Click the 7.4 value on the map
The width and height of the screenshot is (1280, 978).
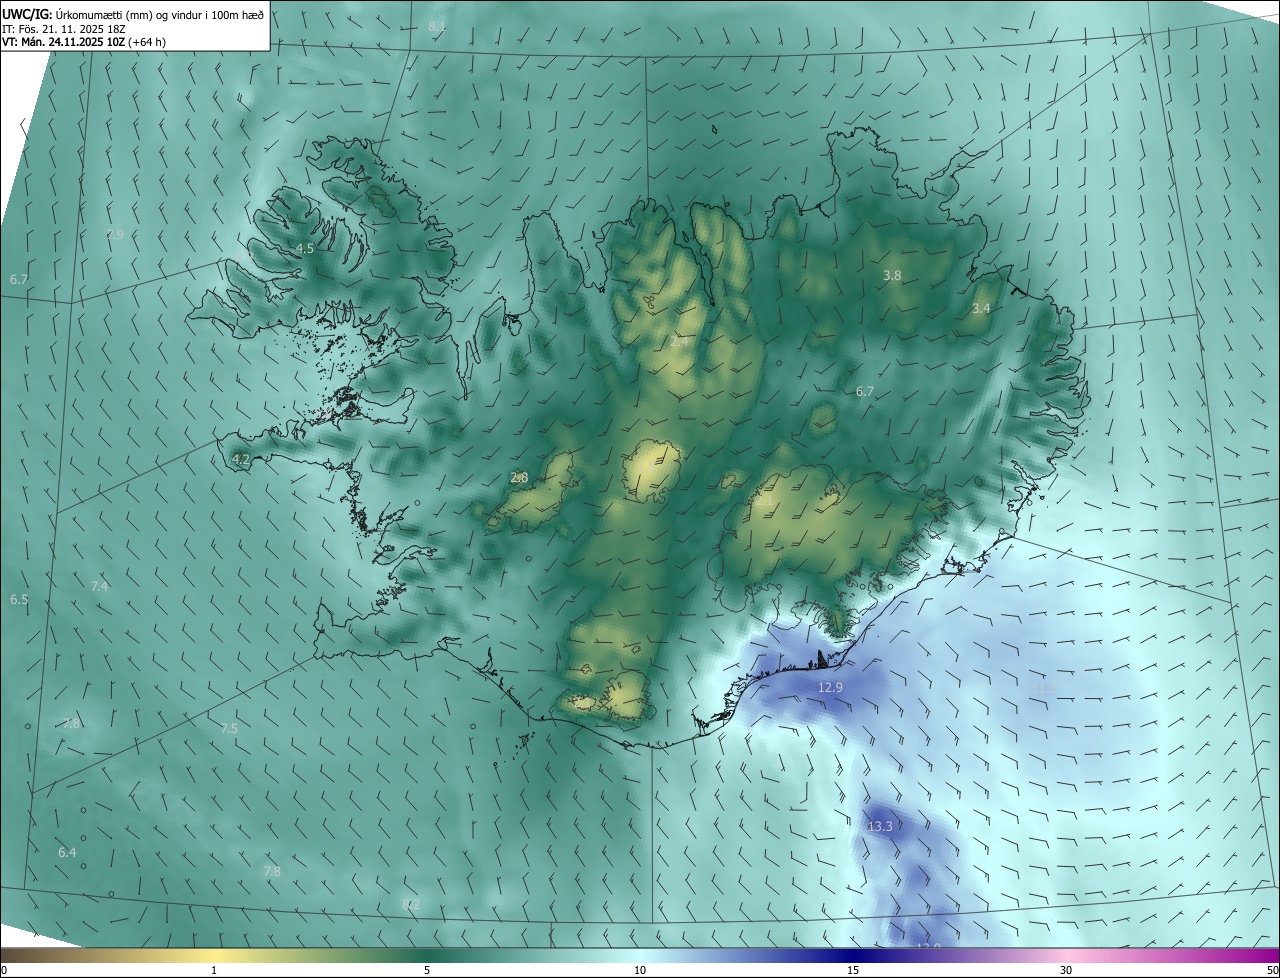(99, 586)
